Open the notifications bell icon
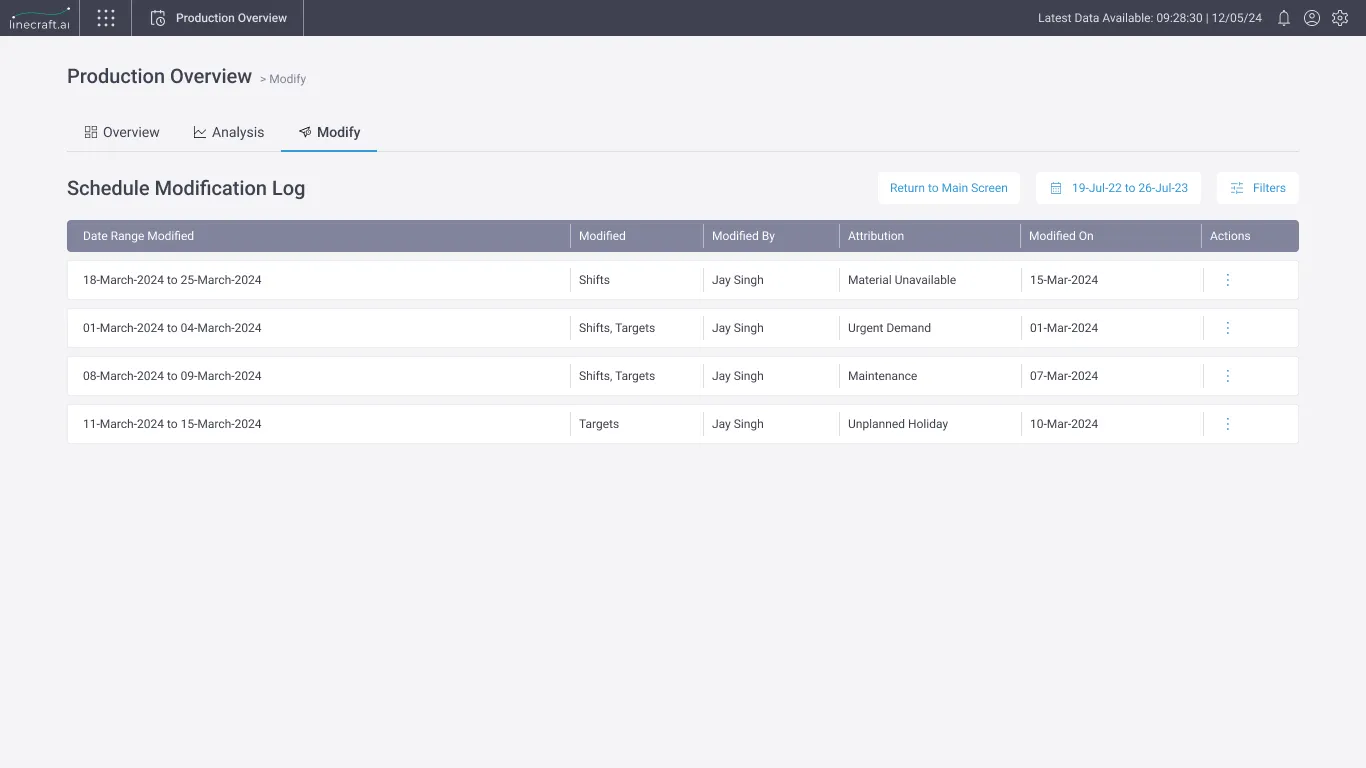The image size is (1366, 768). coord(1284,18)
